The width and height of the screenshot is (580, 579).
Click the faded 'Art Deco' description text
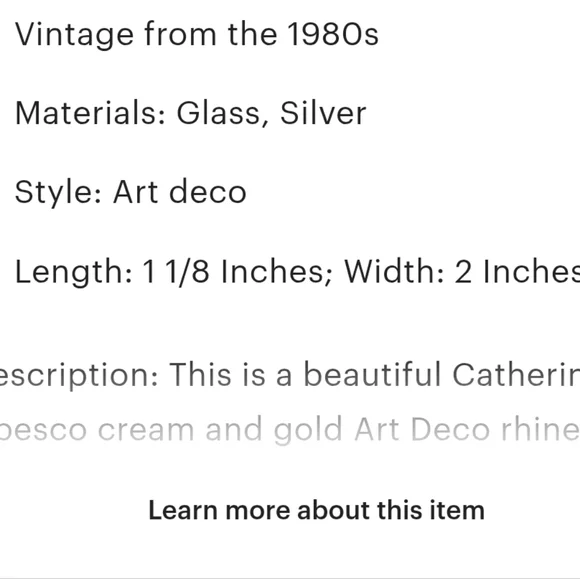coord(422,430)
